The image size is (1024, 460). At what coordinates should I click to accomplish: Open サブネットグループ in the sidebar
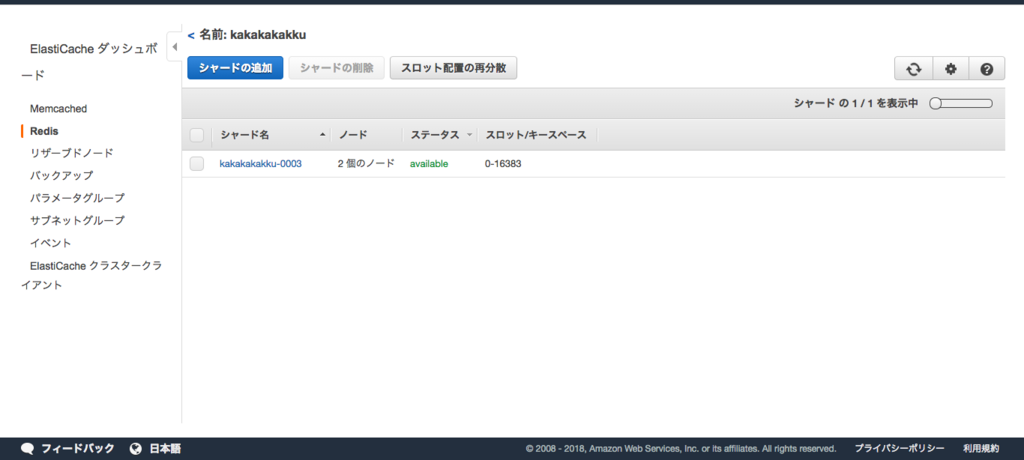77,220
